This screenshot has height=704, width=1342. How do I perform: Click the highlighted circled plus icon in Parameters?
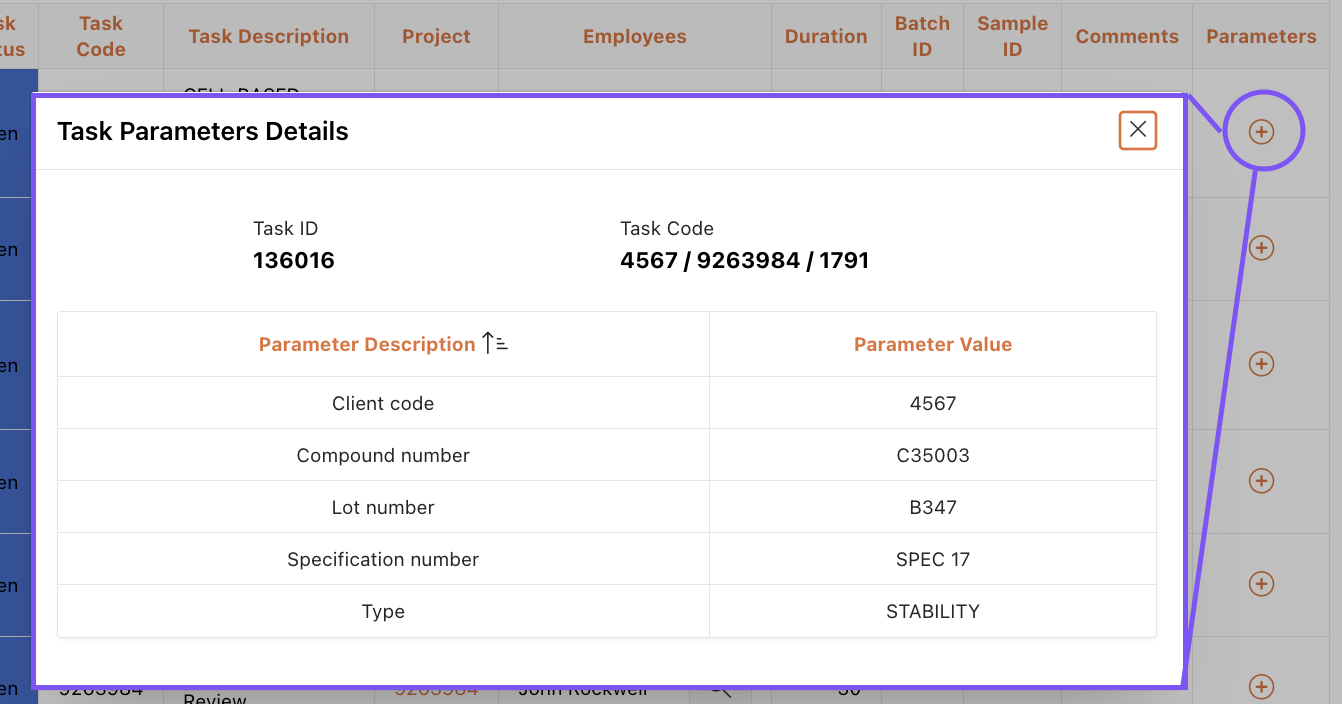[1262, 131]
